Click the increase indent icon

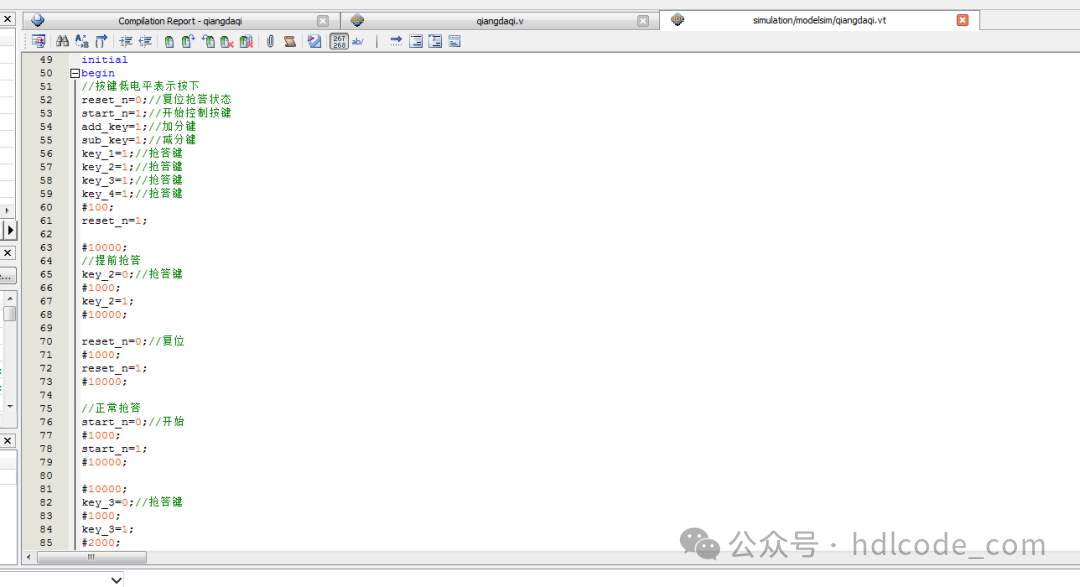pos(126,41)
